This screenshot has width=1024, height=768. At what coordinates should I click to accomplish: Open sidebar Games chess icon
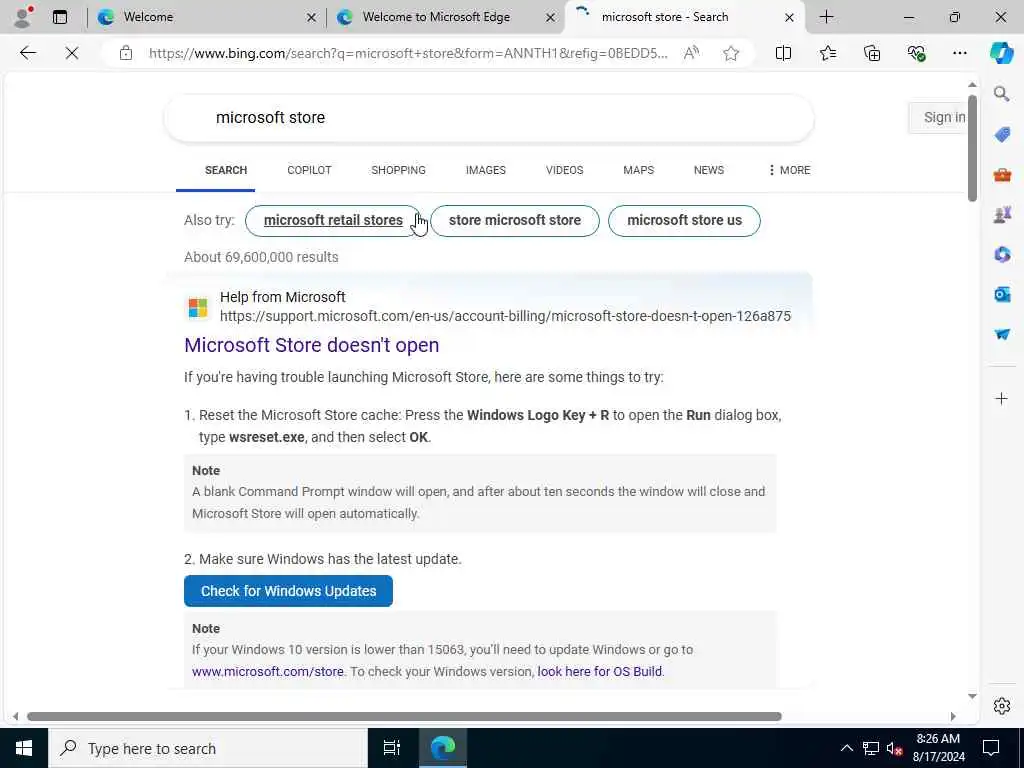coord(1002,214)
